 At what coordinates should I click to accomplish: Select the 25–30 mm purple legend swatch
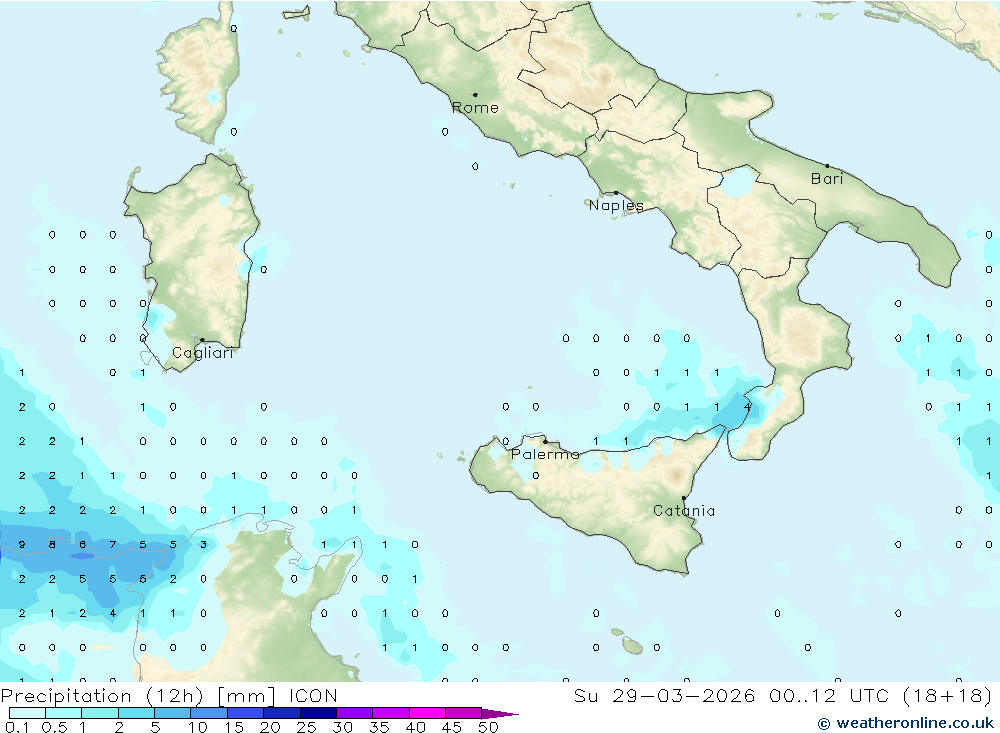[318, 713]
